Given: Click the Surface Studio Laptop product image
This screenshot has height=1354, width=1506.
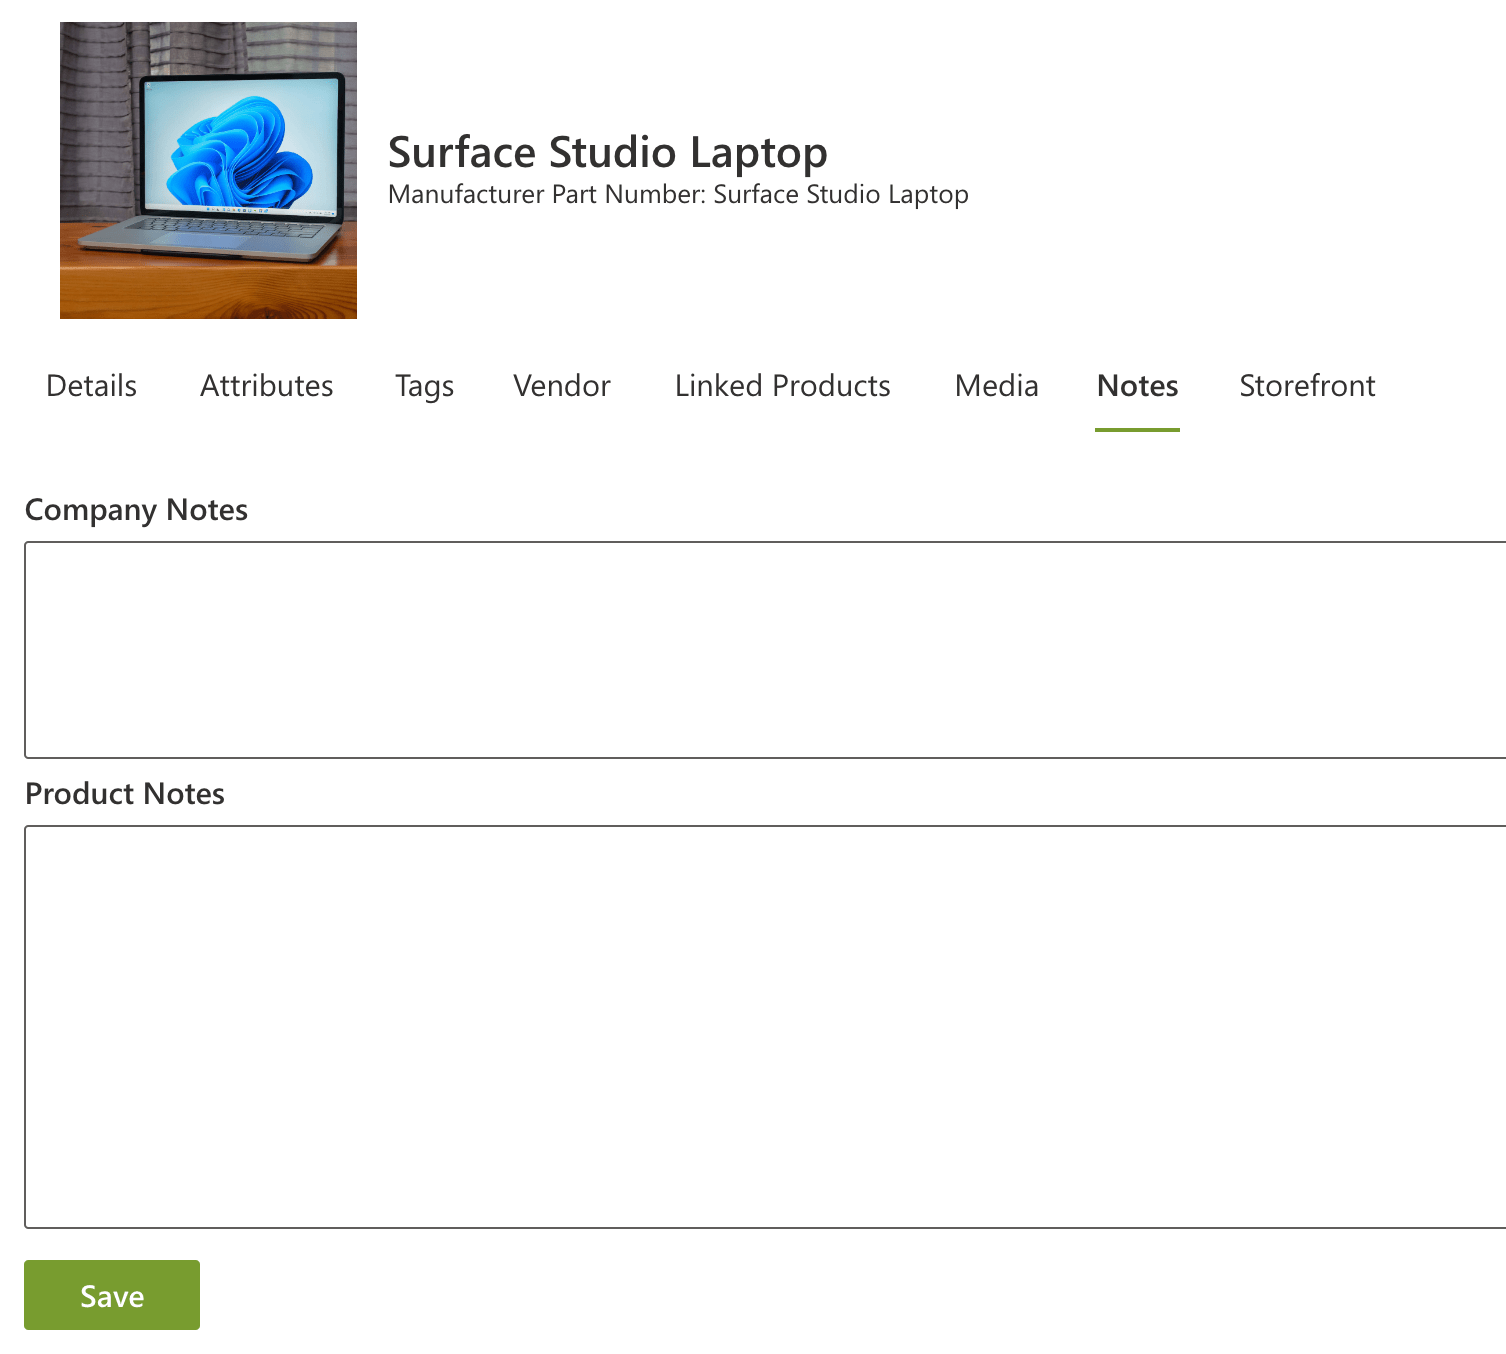Looking at the screenshot, I should (x=208, y=171).
